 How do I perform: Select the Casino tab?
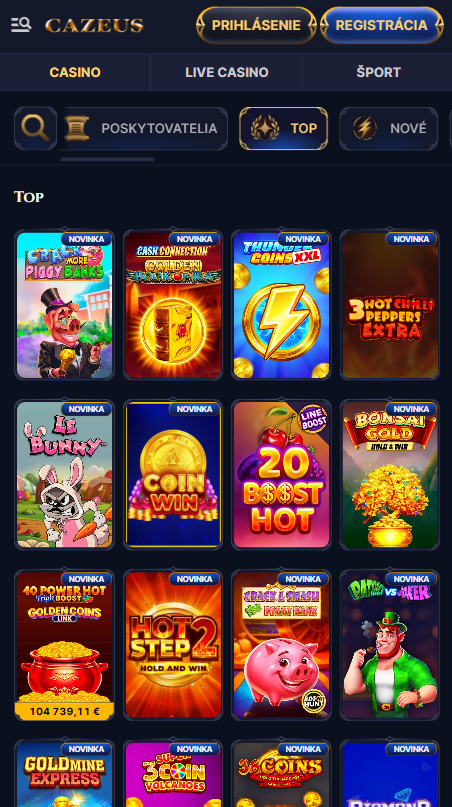point(75,72)
